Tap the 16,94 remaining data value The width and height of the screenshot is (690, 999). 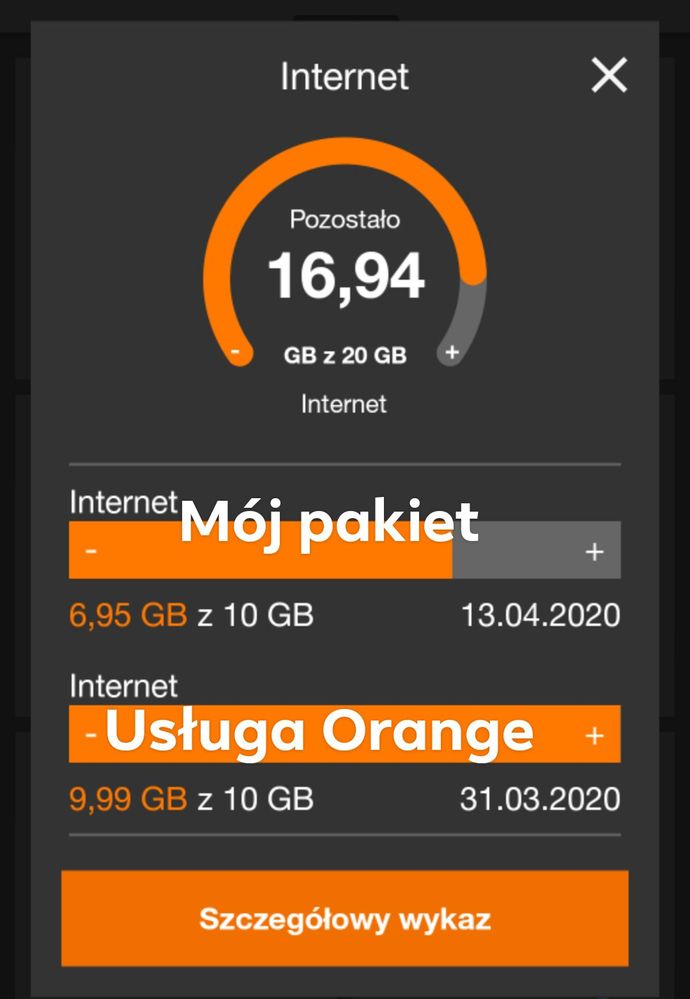[345, 276]
